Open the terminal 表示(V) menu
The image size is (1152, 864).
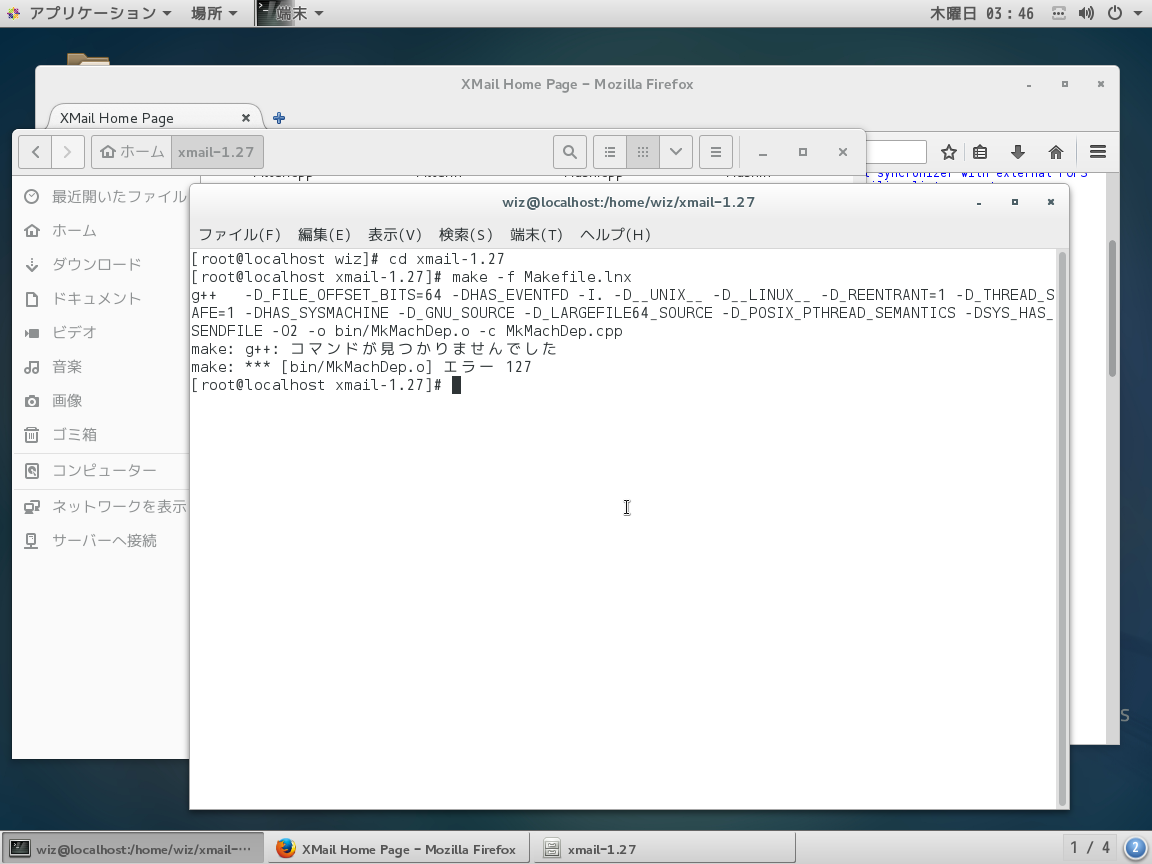coord(395,234)
